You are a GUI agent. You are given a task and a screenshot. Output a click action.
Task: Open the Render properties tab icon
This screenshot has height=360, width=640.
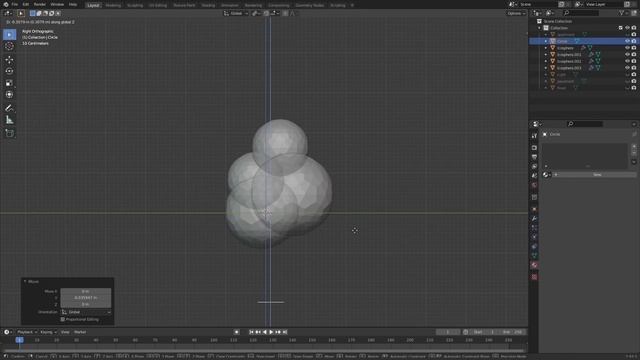[534, 148]
